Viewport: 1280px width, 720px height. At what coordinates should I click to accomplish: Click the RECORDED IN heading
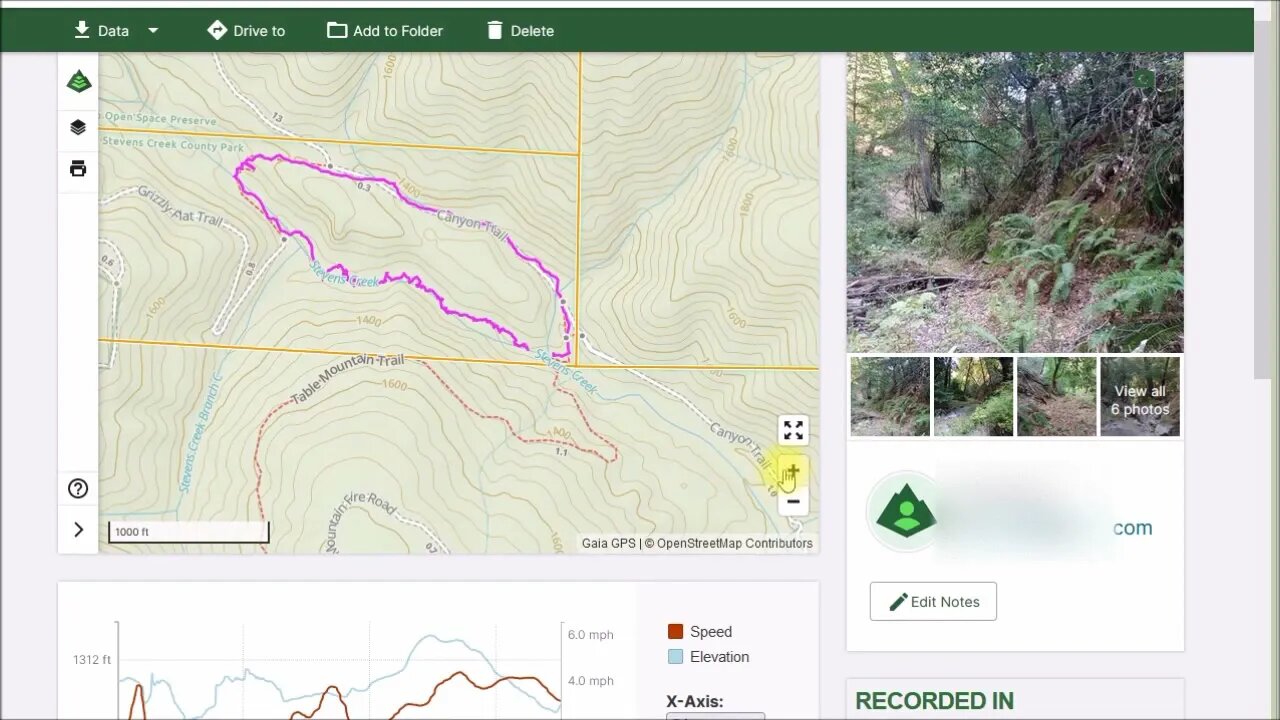tap(934, 701)
